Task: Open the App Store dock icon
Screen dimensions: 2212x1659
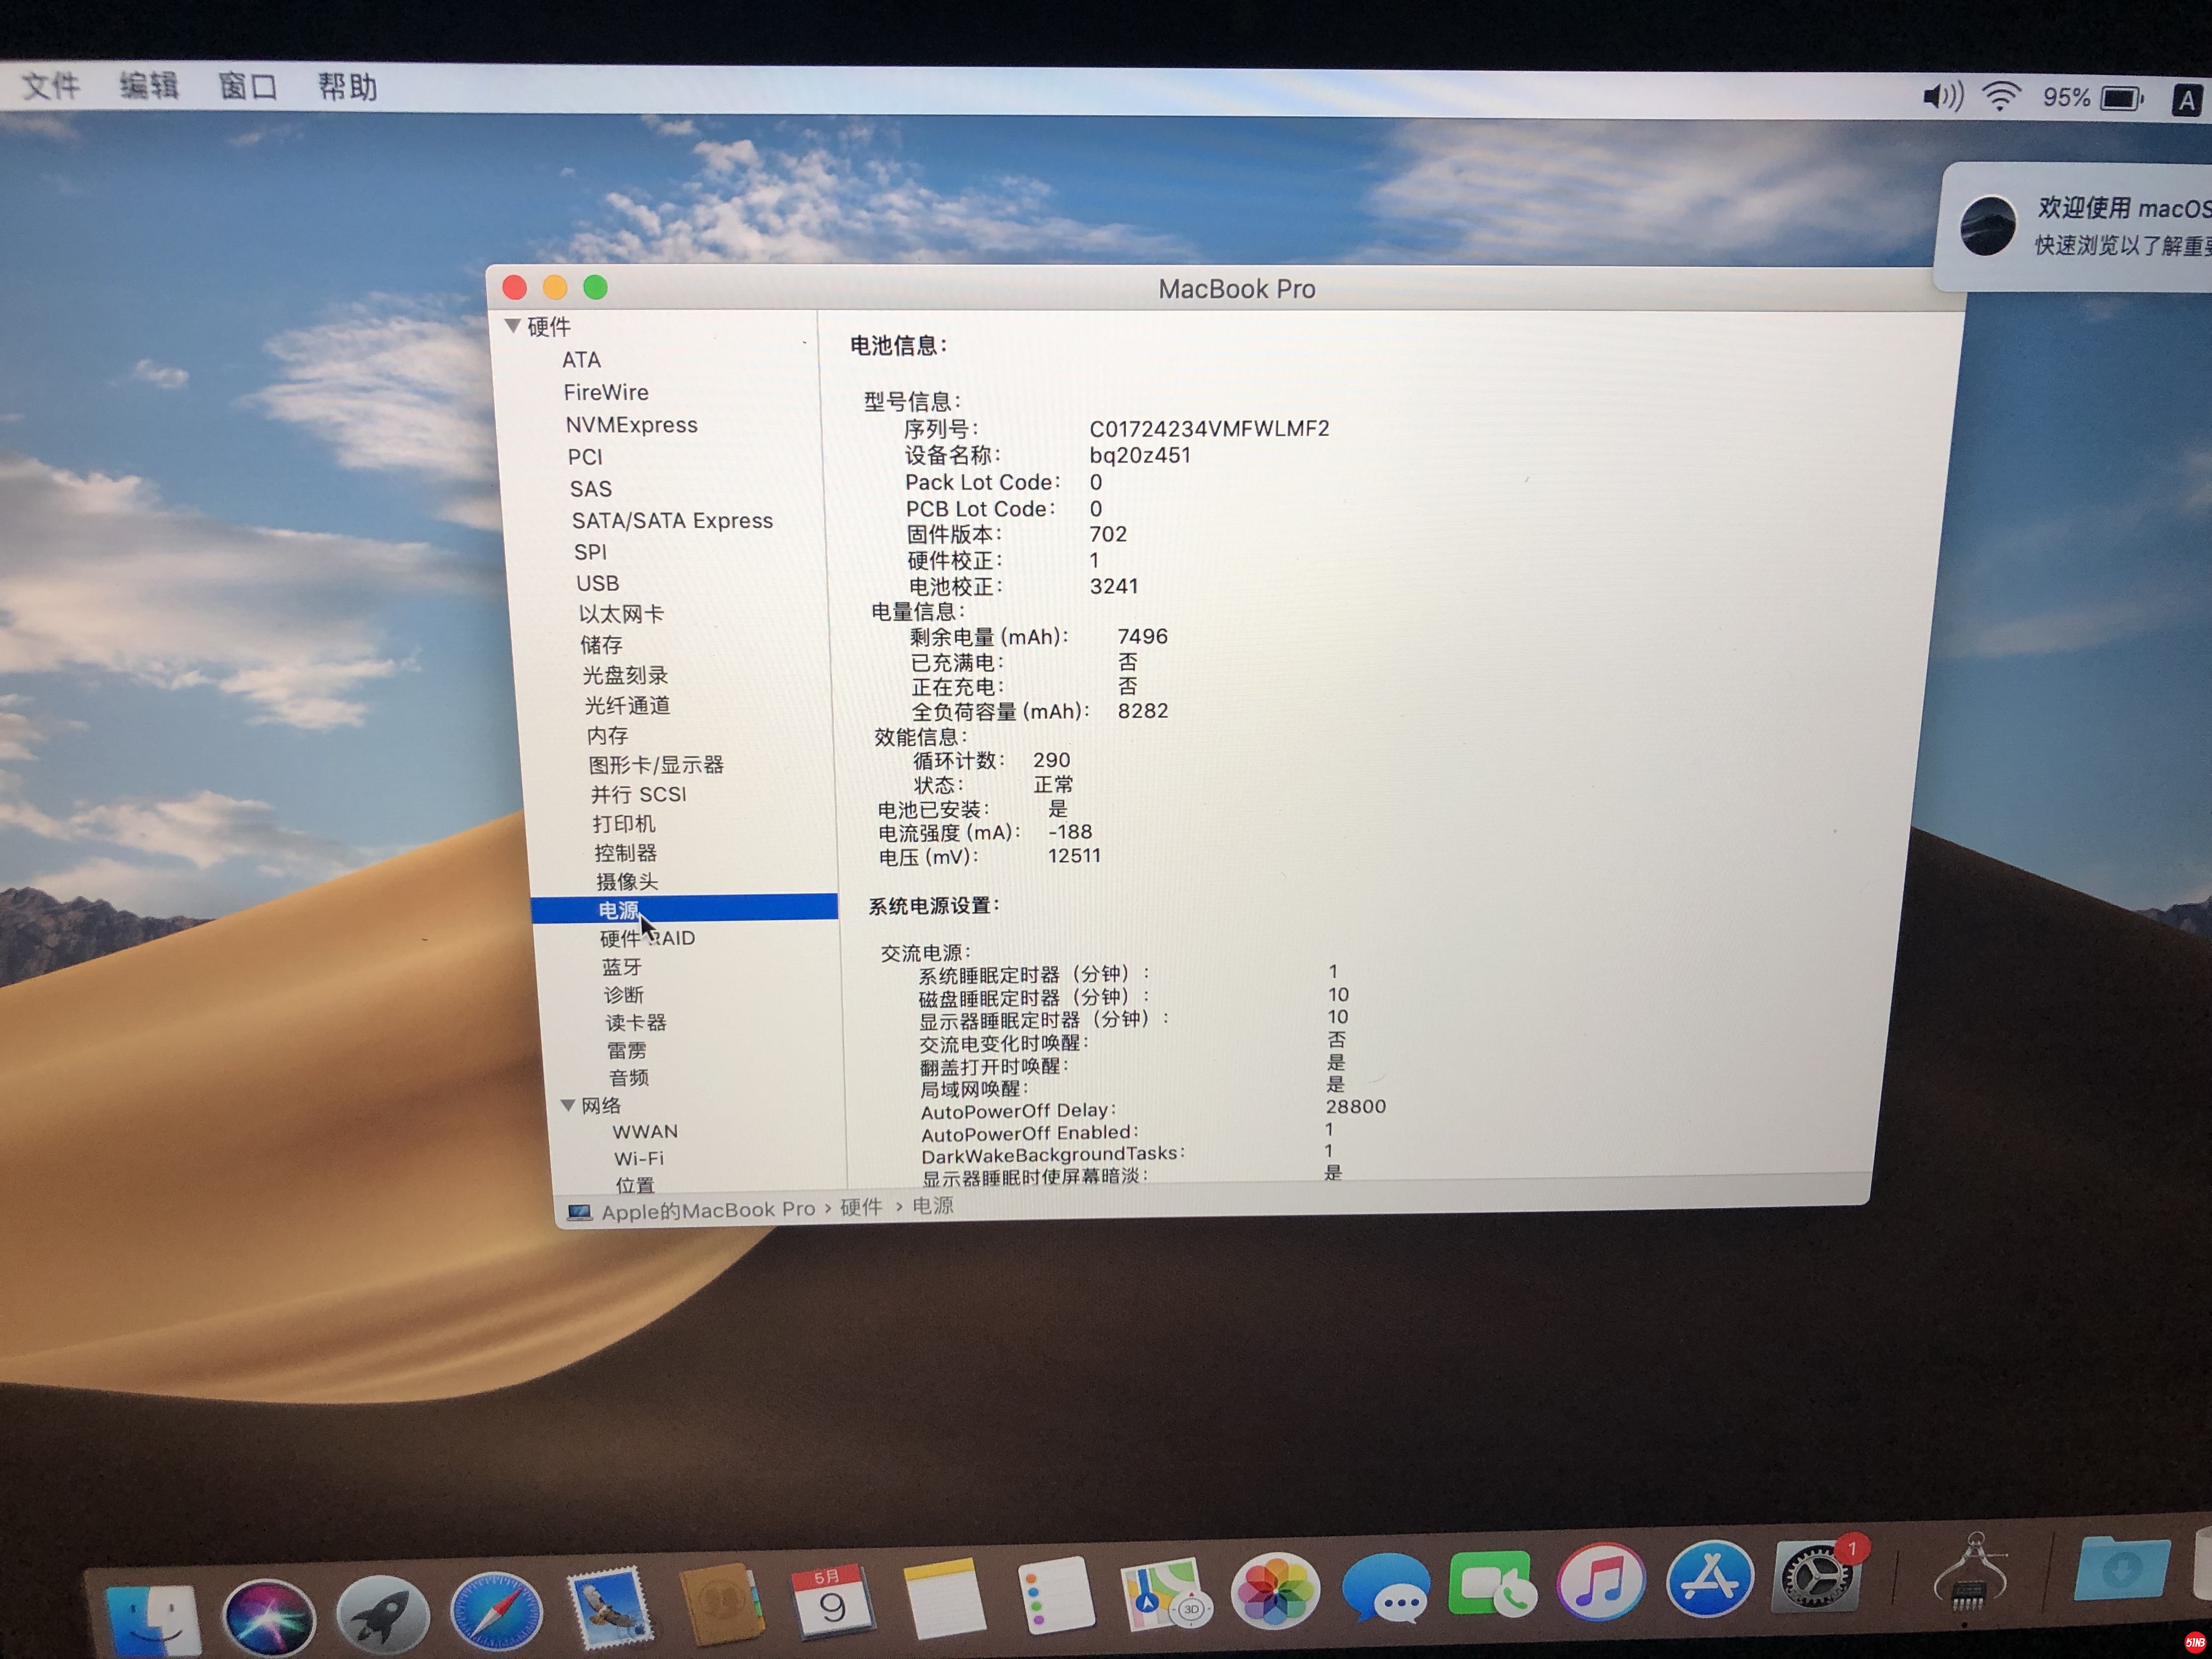Action: click(x=1709, y=1579)
